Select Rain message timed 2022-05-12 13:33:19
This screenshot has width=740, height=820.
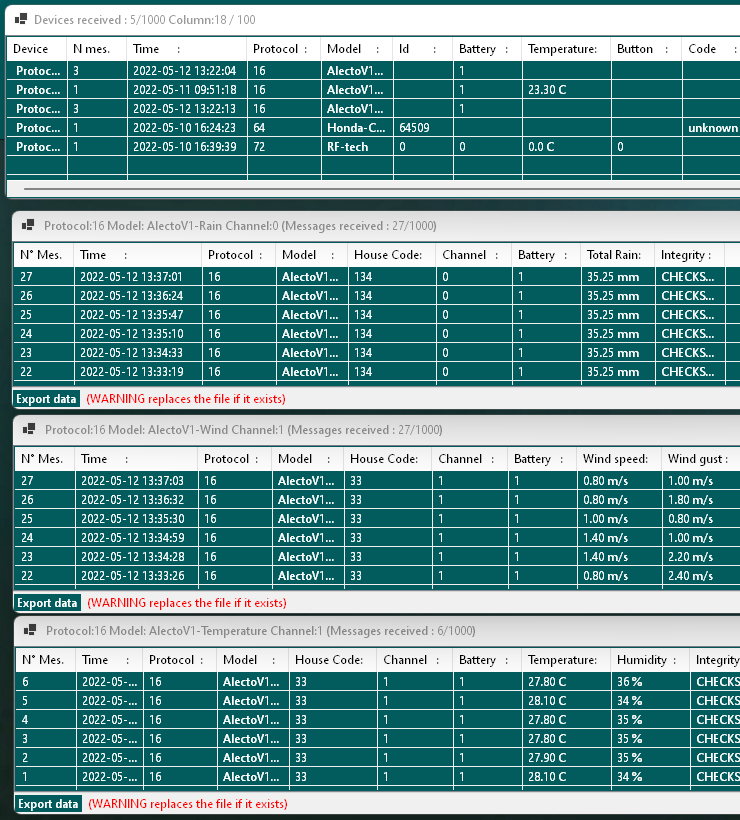[x=377, y=372]
